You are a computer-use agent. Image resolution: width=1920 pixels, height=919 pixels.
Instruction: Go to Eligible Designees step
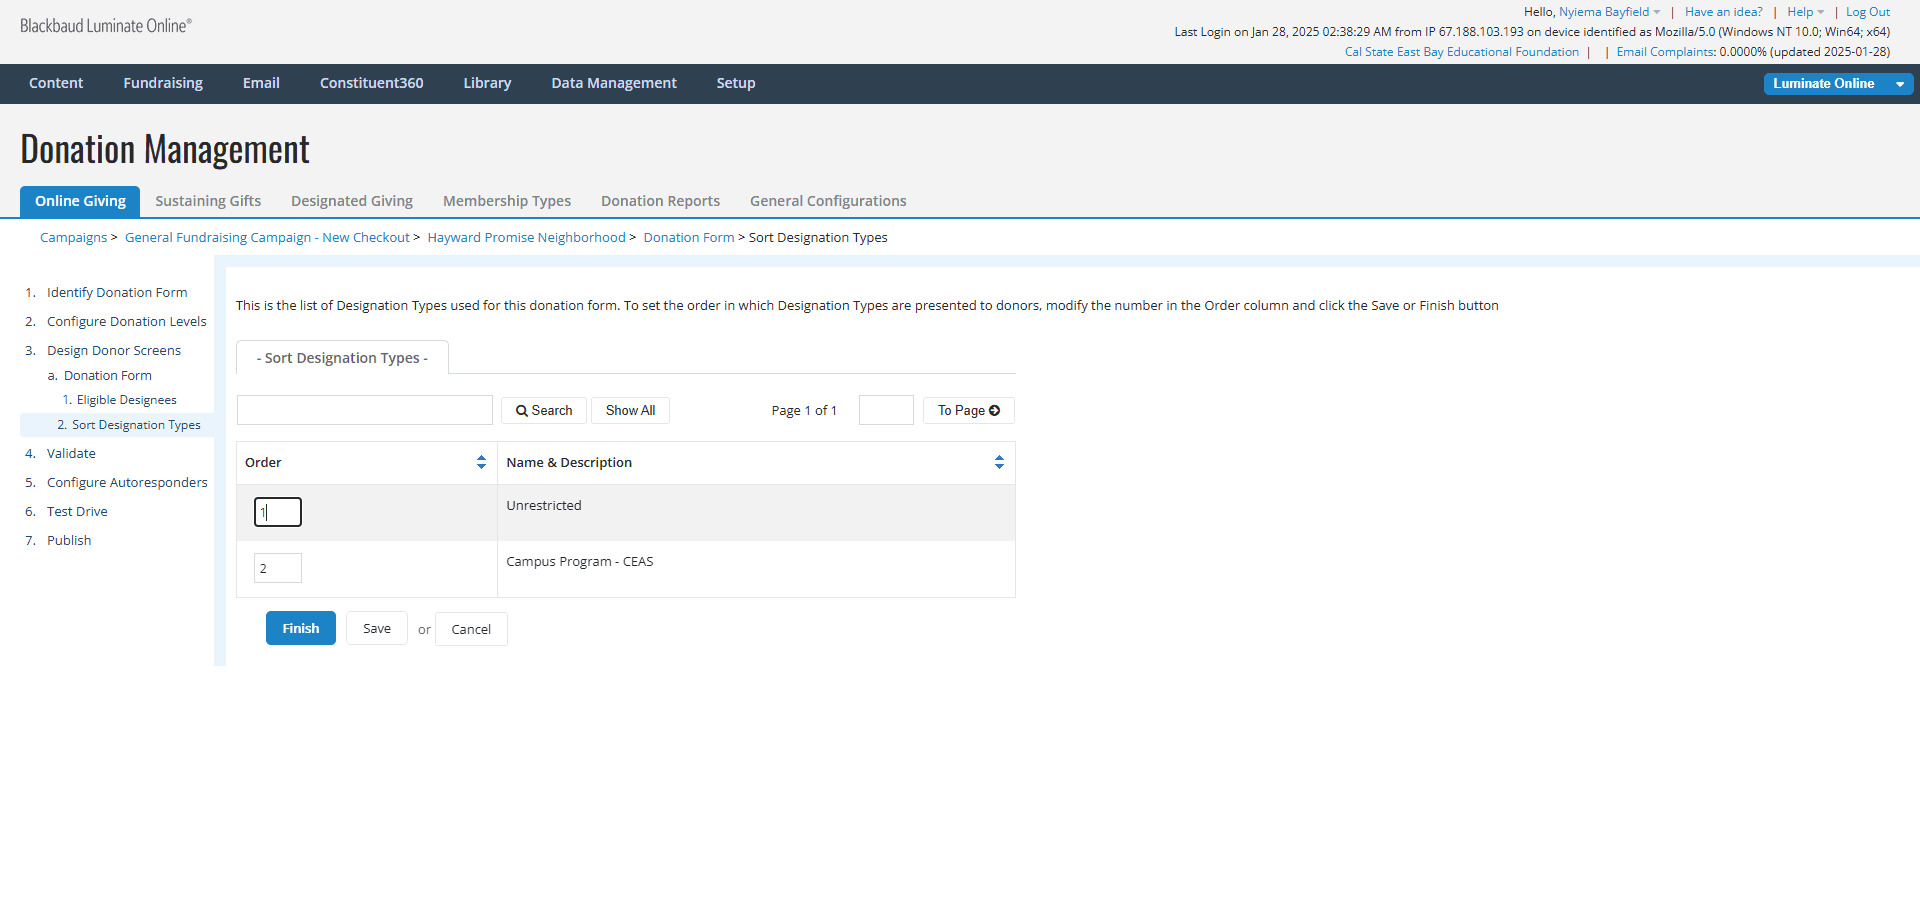tap(127, 400)
